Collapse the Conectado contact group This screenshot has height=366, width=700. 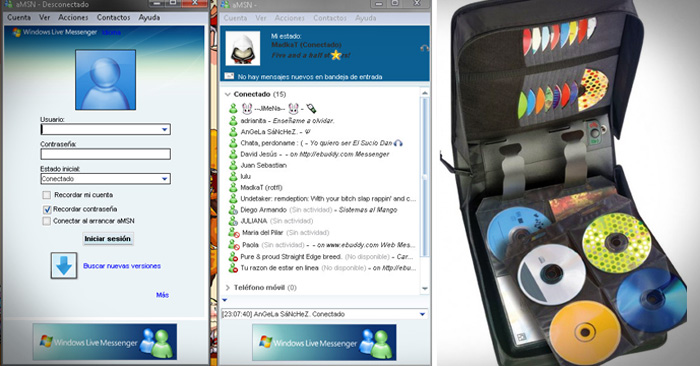pos(228,94)
